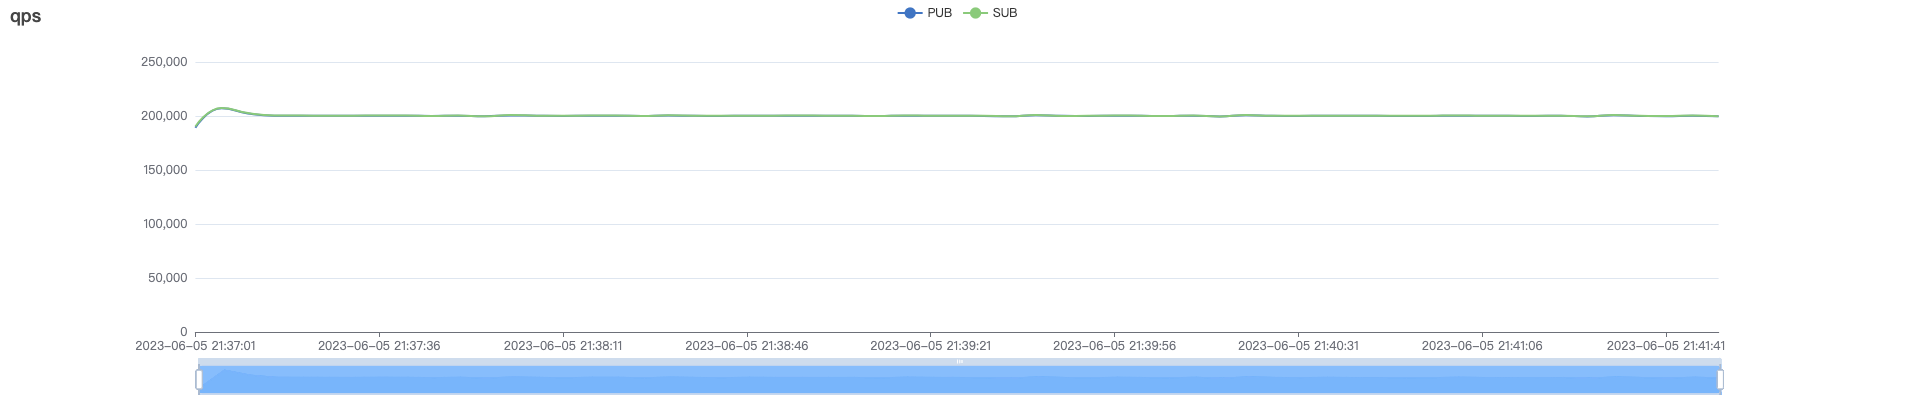
Task: Click the left handle of zoom slider
Action: (199, 380)
